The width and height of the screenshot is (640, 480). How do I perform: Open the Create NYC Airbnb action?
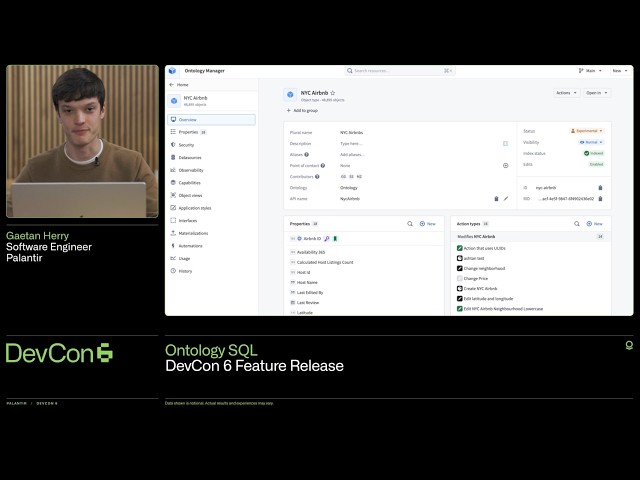[x=480, y=289]
